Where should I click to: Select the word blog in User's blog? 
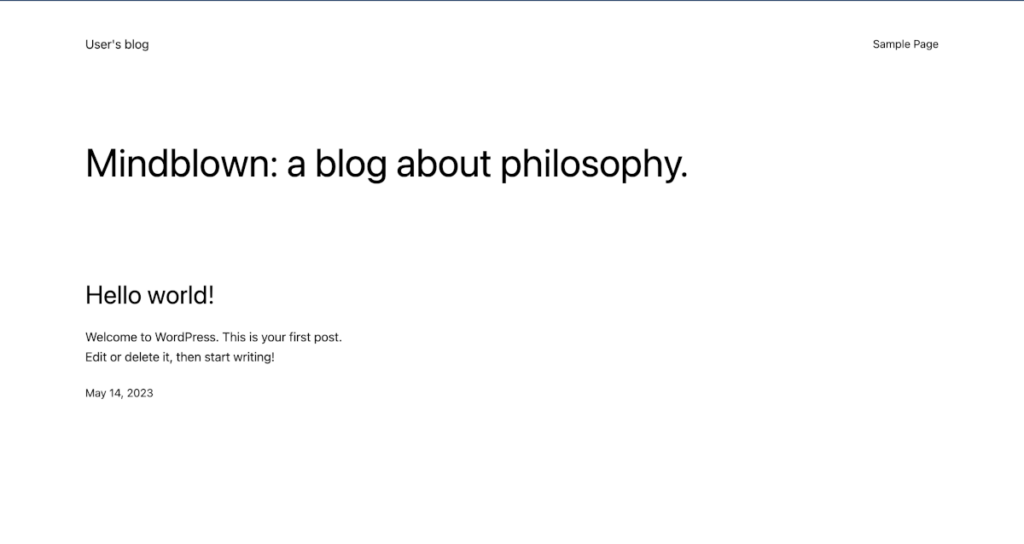136,44
